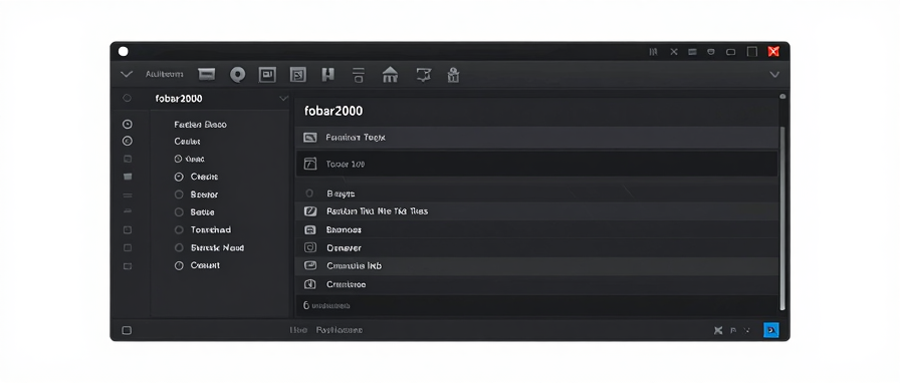Click the X icon in the bottom status bar
The width and height of the screenshot is (900, 383).
point(717,330)
